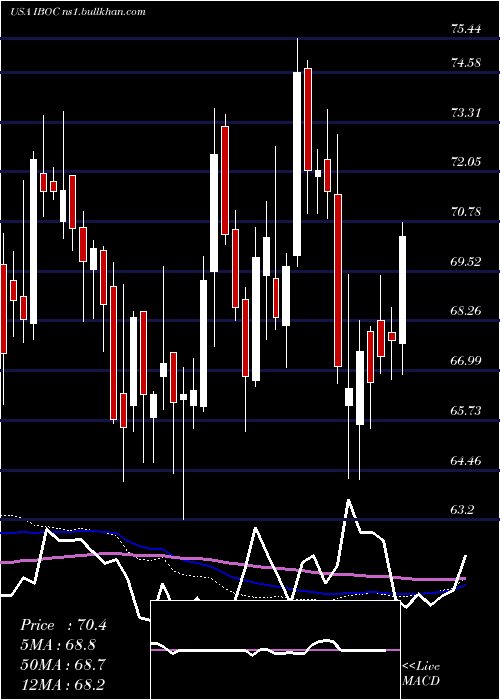Click the 64.46 price axis label
500x700 pixels.
466,460
